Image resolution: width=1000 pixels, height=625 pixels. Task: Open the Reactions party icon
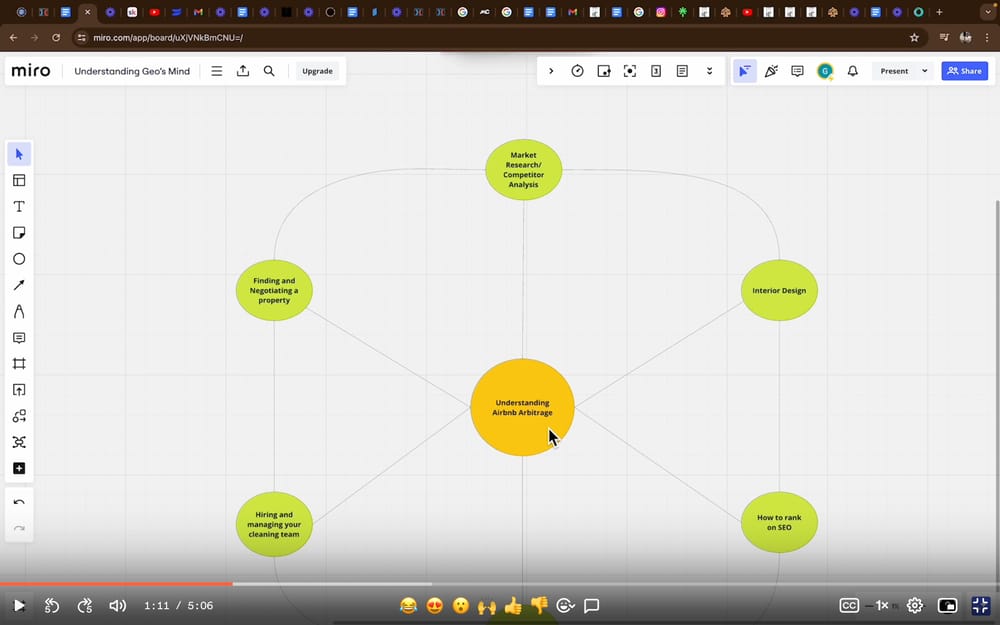click(x=771, y=71)
